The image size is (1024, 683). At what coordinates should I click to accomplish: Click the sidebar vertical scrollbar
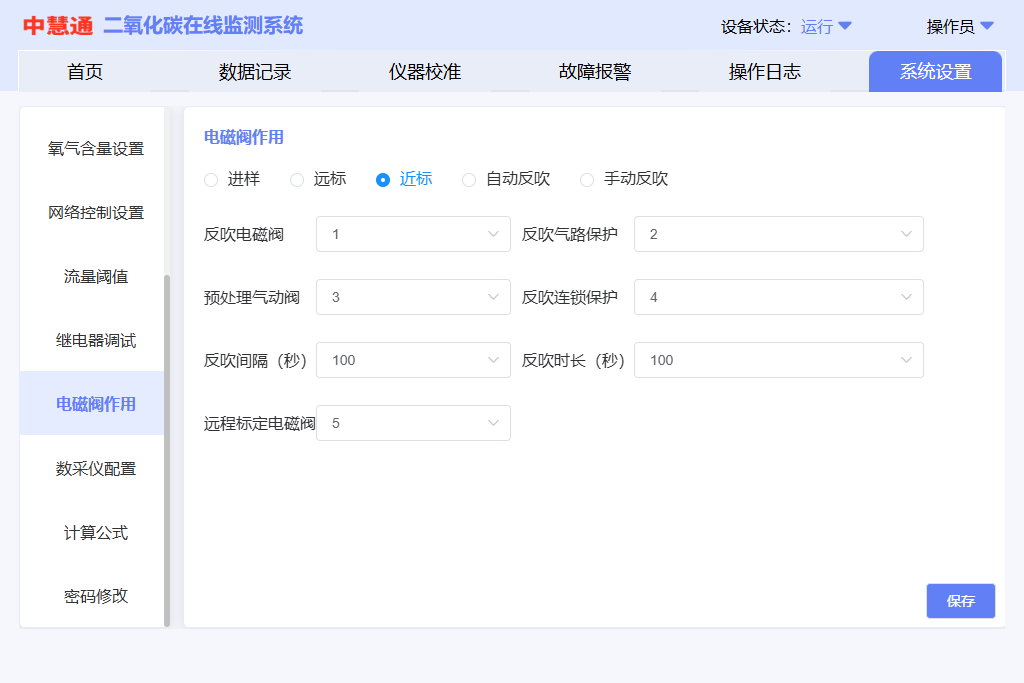click(167, 450)
